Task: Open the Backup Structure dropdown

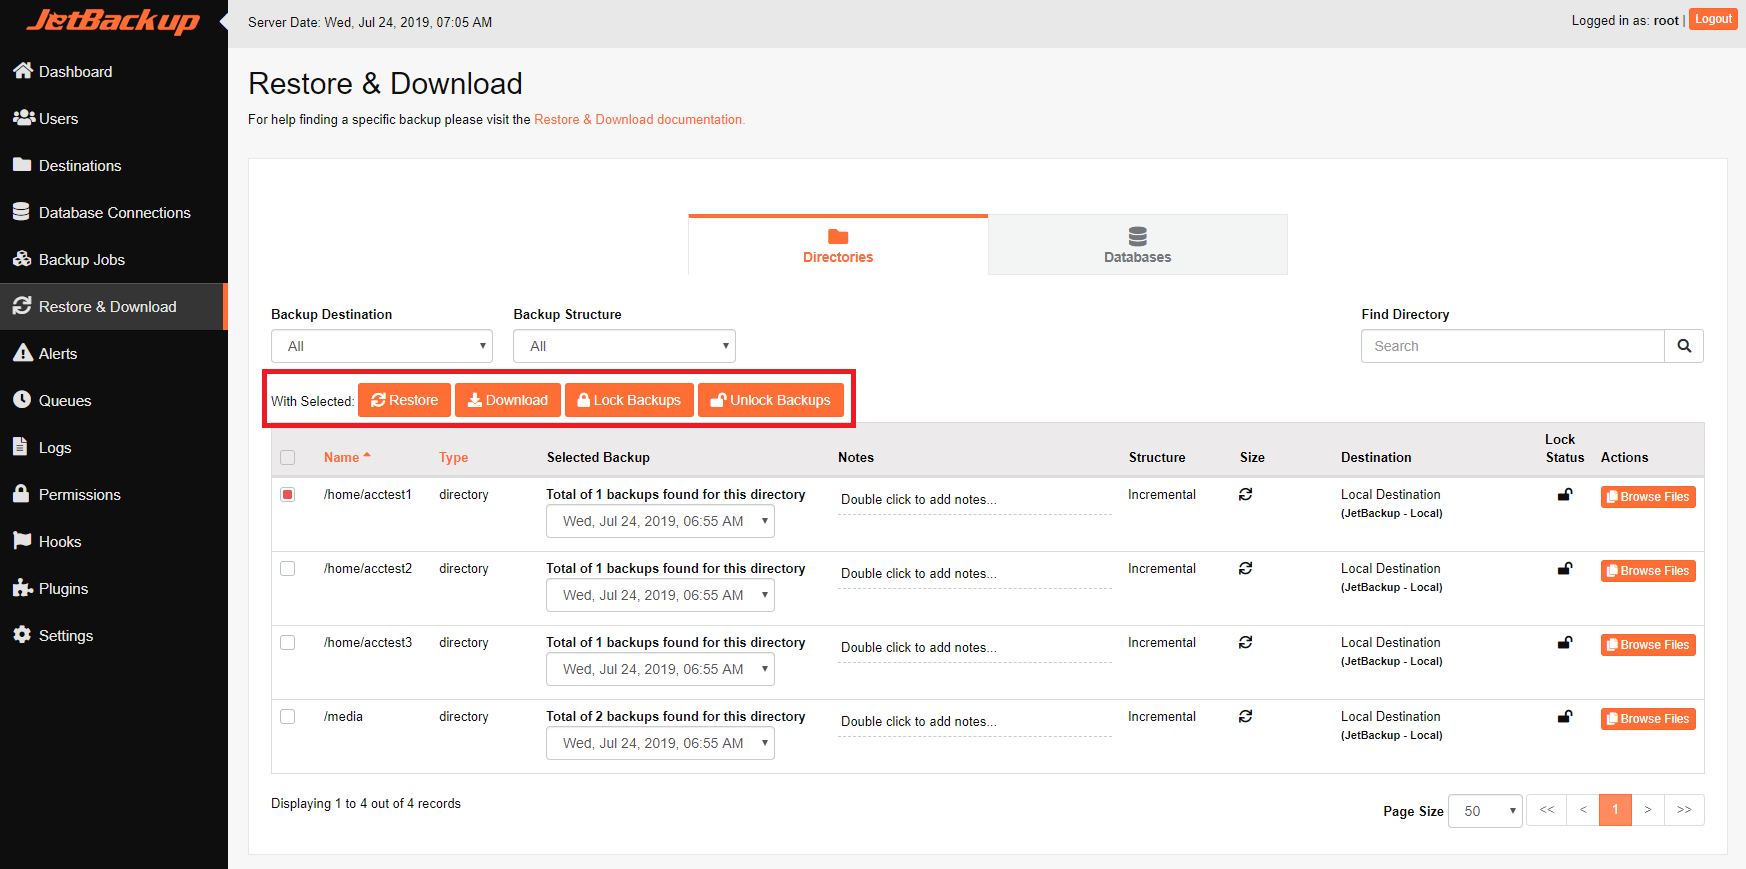Action: 624,346
